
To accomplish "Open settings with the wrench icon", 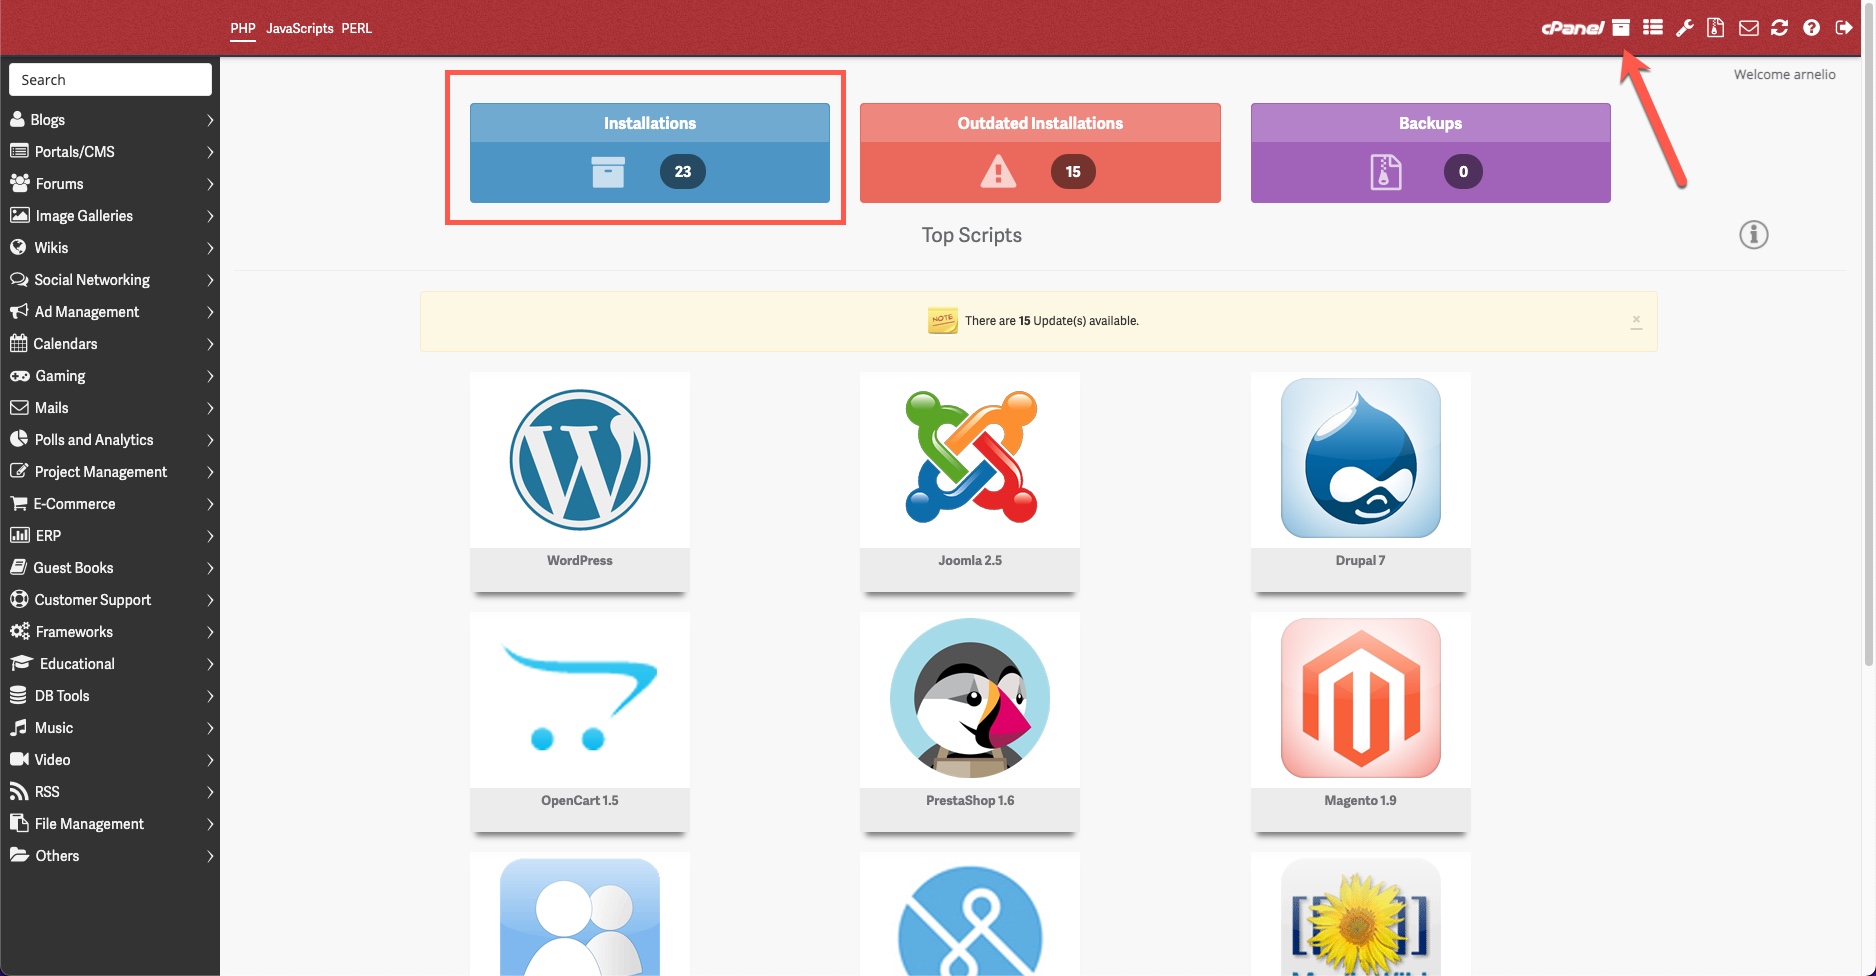I will coord(1685,28).
